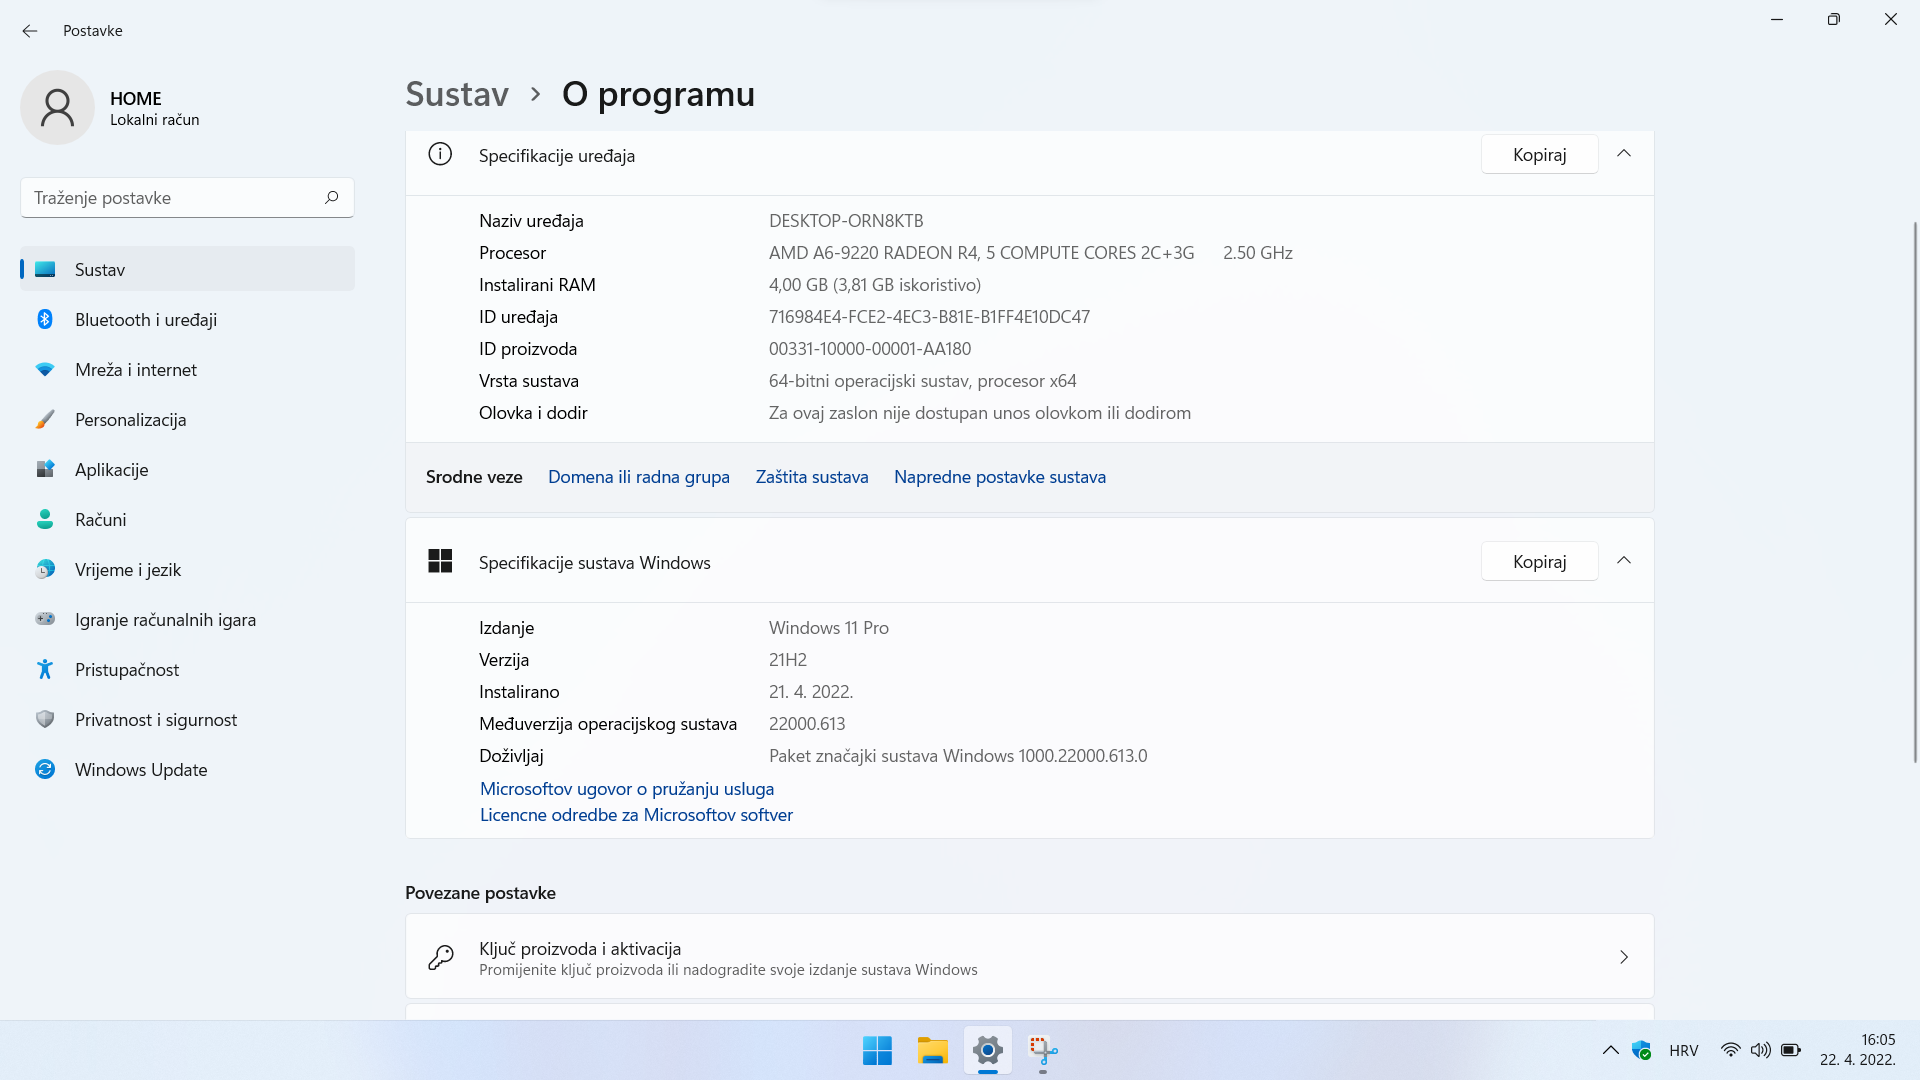Select Privatnost i sigurnost
The image size is (1920, 1080).
tap(187, 719)
